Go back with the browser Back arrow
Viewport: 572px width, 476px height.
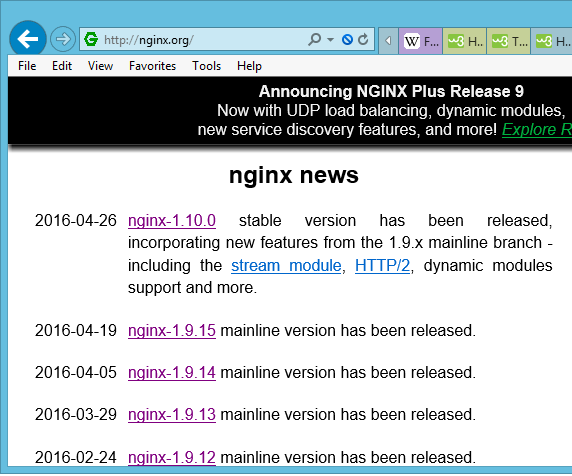[28, 39]
